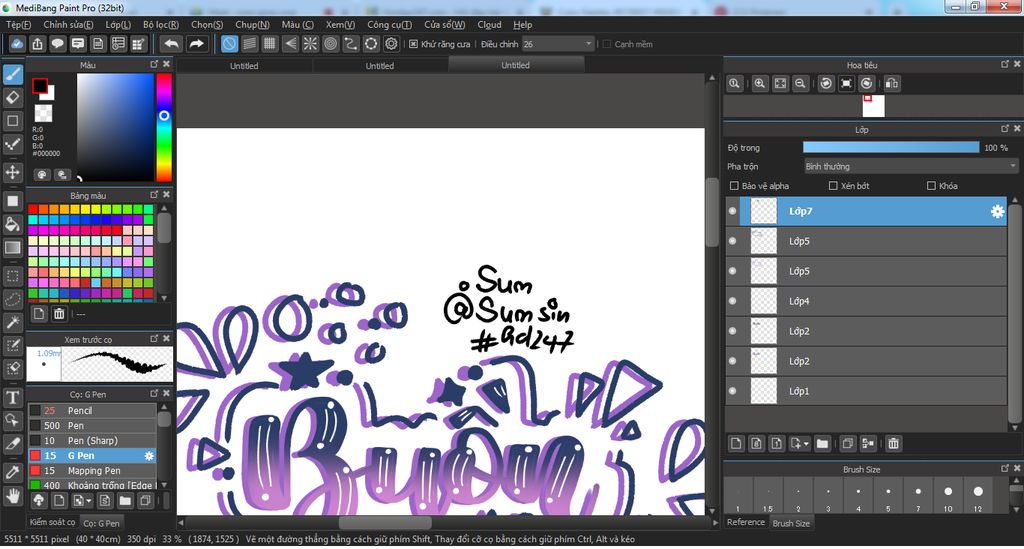
Task: Open G Pen brush settings gear
Action: click(149, 456)
